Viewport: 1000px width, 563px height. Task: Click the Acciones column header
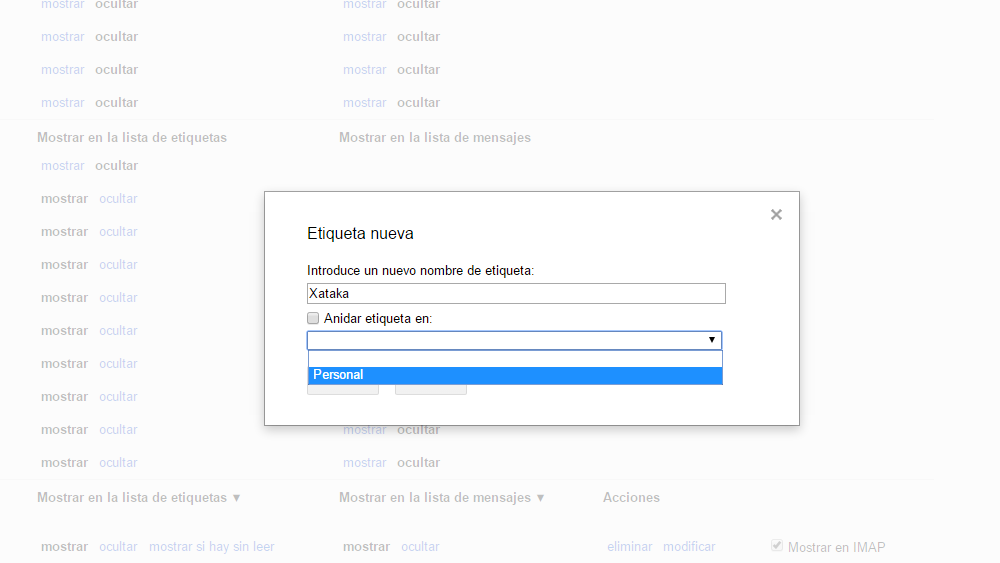pyautogui.click(x=631, y=498)
